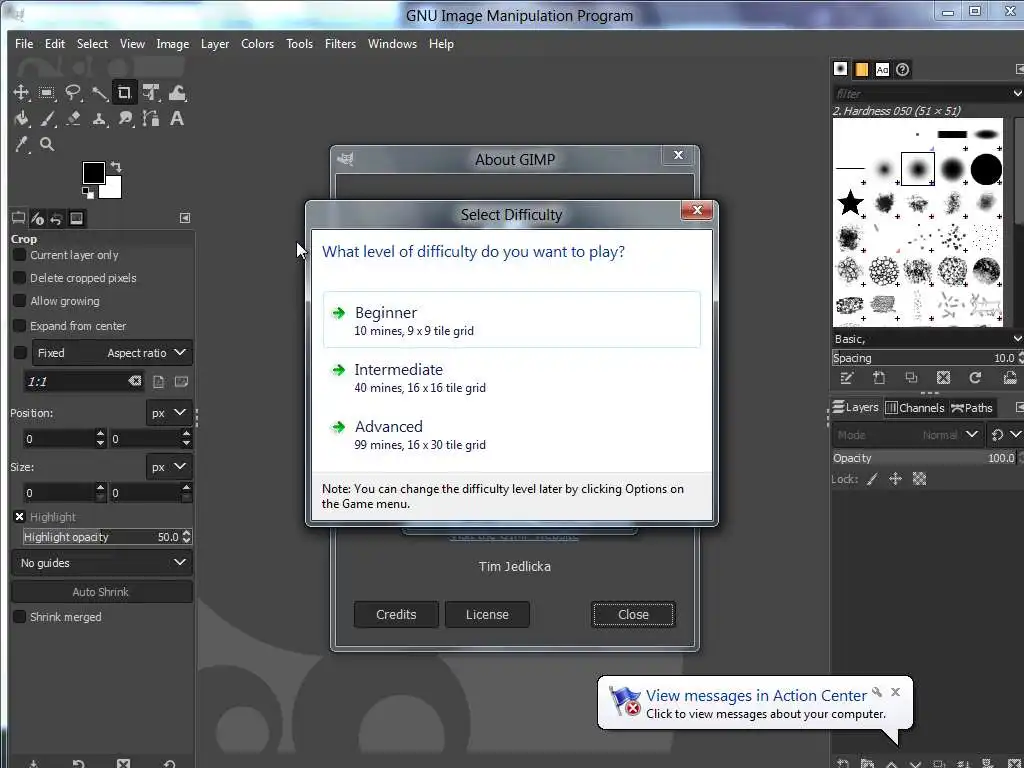Click Credits in About GIMP dialog
The height and width of the screenshot is (768, 1024).
click(396, 615)
